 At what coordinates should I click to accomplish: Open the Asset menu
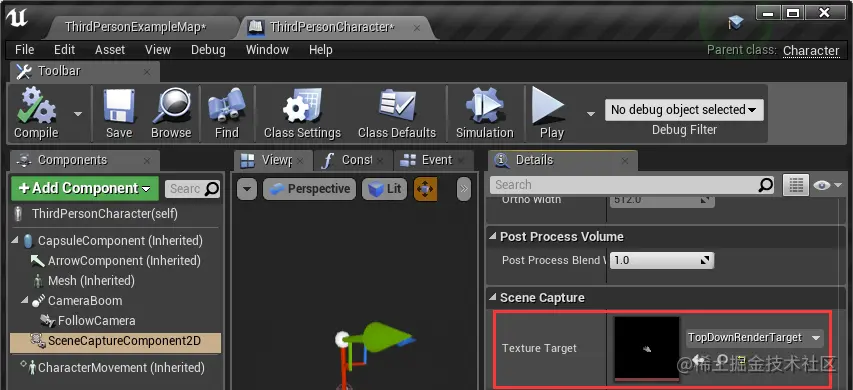(110, 49)
